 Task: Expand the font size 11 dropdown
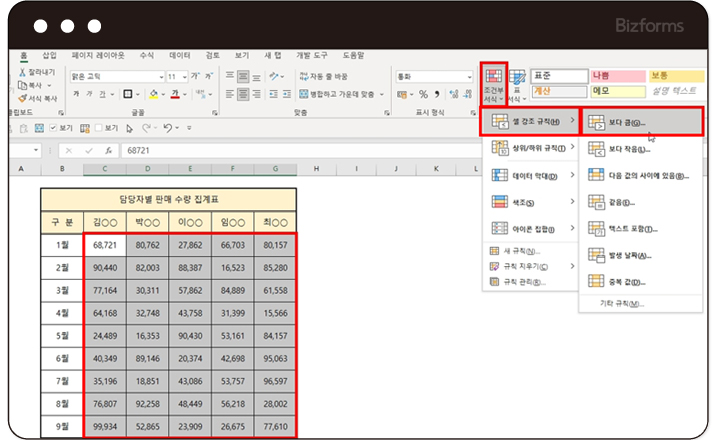[x=185, y=76]
